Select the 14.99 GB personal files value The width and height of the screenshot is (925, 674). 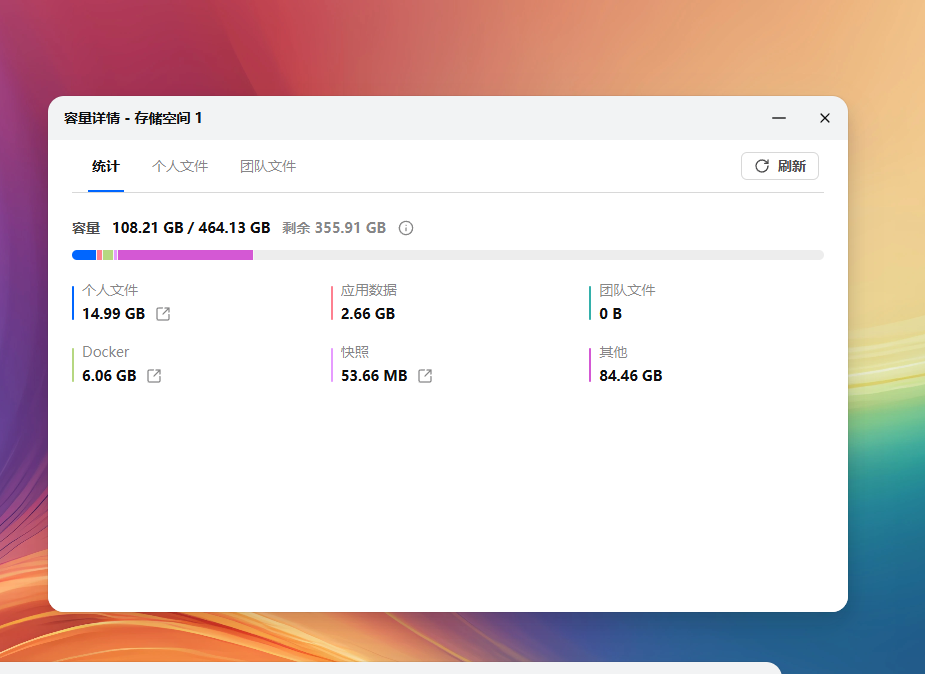pos(113,314)
